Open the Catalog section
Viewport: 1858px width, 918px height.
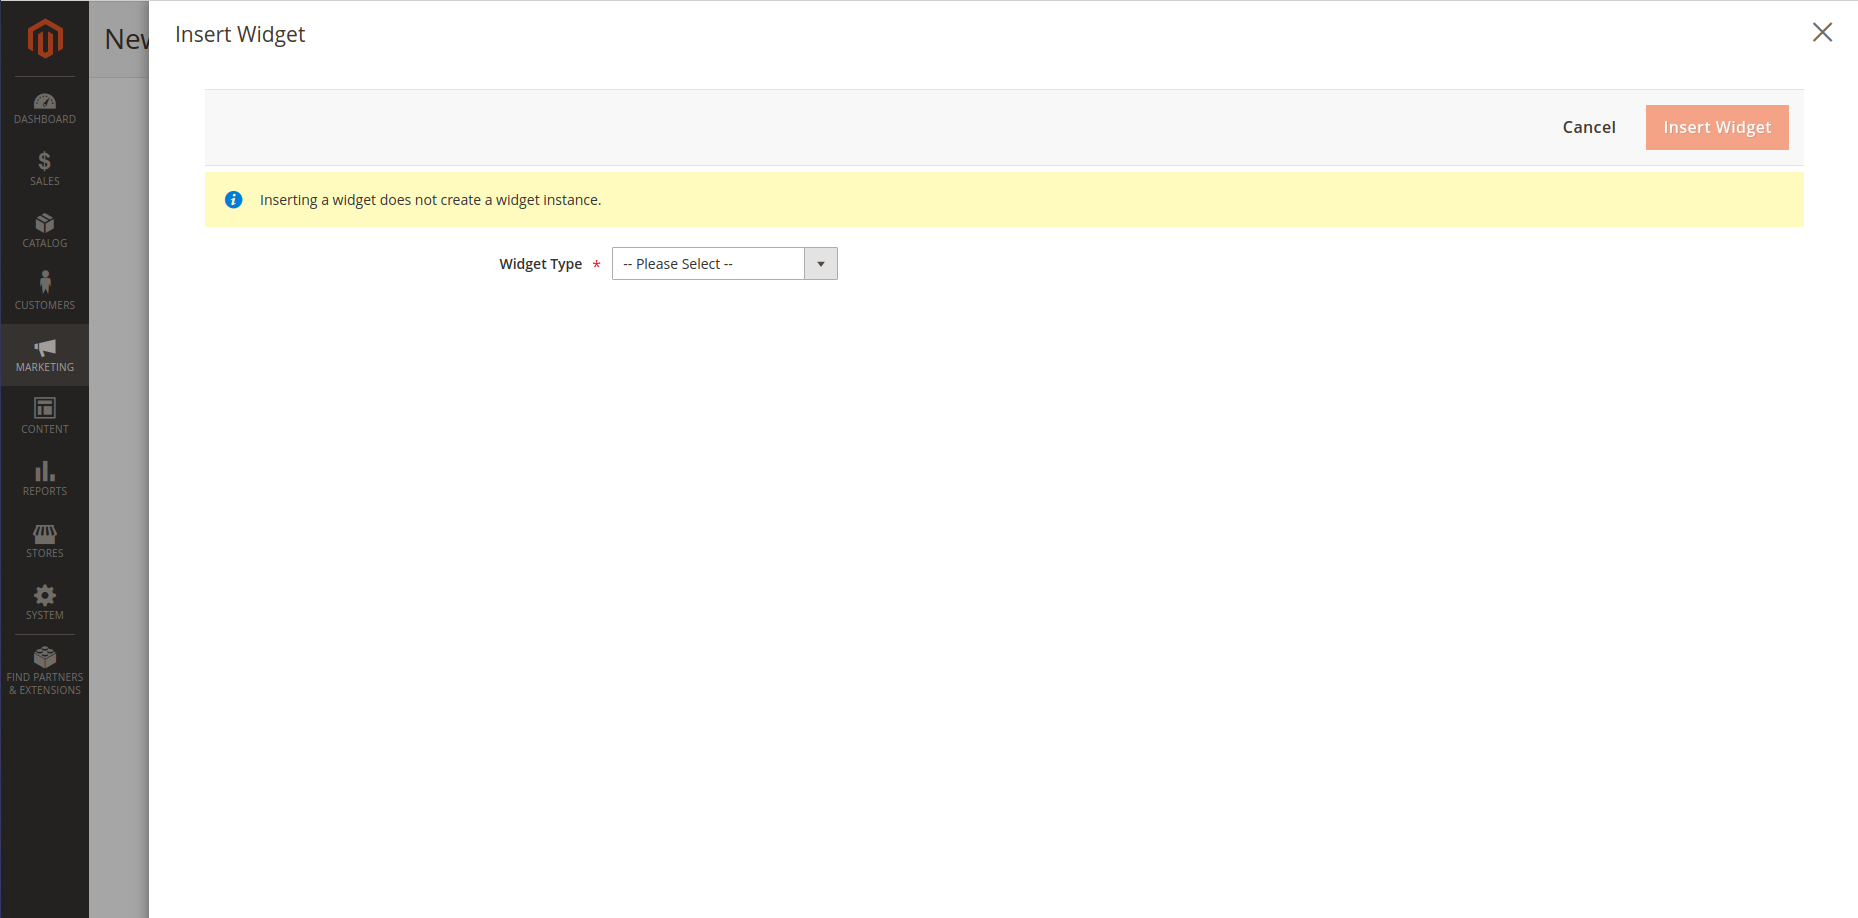[x=45, y=230]
